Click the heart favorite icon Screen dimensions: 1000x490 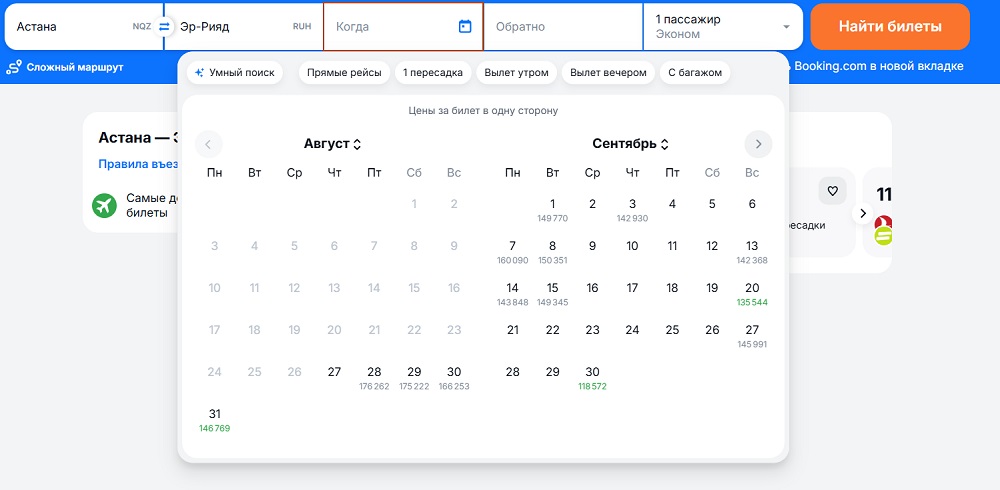[832, 191]
